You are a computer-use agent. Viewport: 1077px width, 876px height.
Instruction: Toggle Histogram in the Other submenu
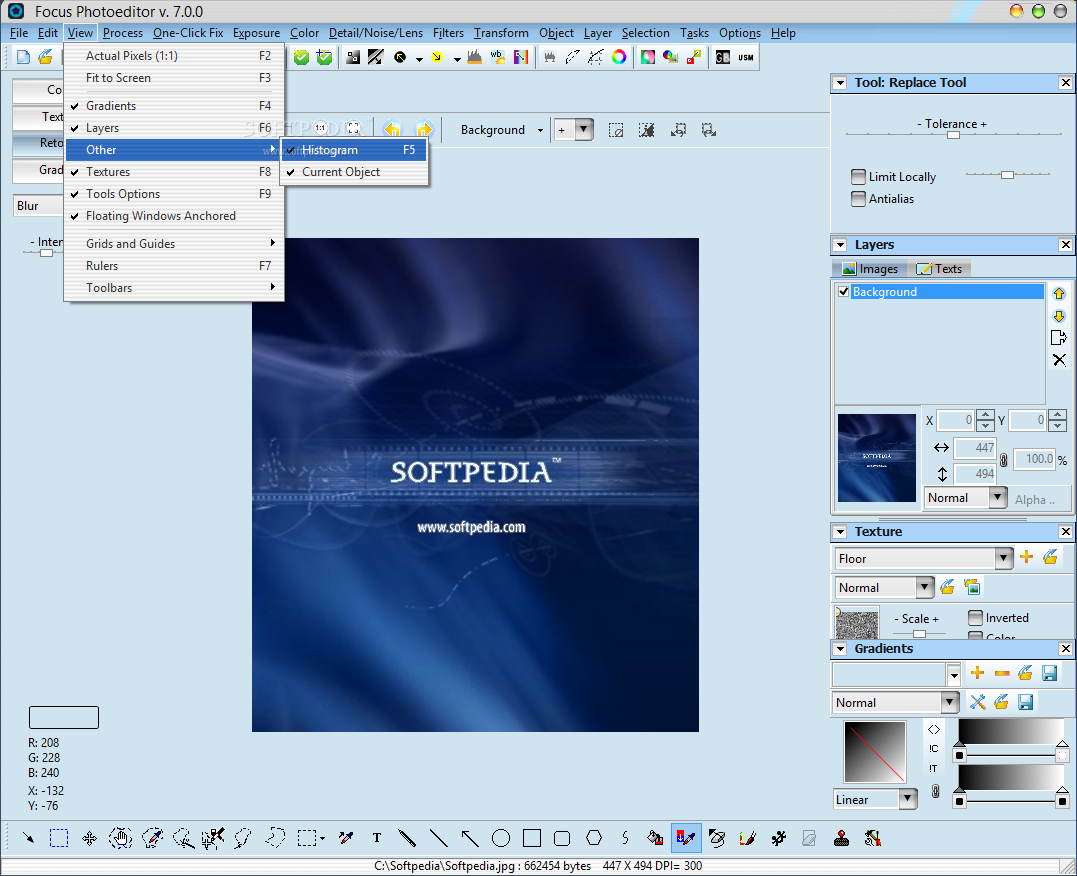coord(354,150)
